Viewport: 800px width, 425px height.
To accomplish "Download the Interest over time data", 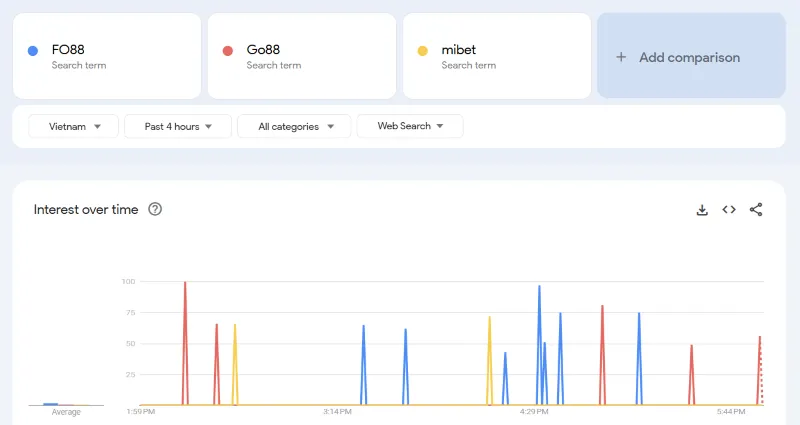I will click(x=702, y=210).
